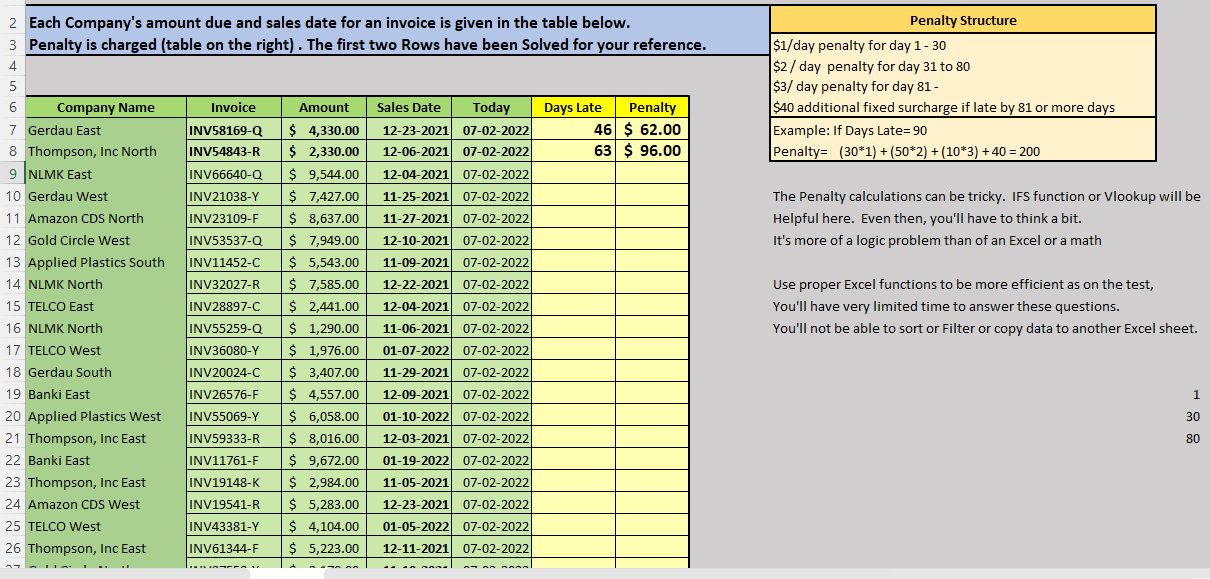The image size is (1210, 579).
Task: Click row header number 20
Action: coord(12,416)
